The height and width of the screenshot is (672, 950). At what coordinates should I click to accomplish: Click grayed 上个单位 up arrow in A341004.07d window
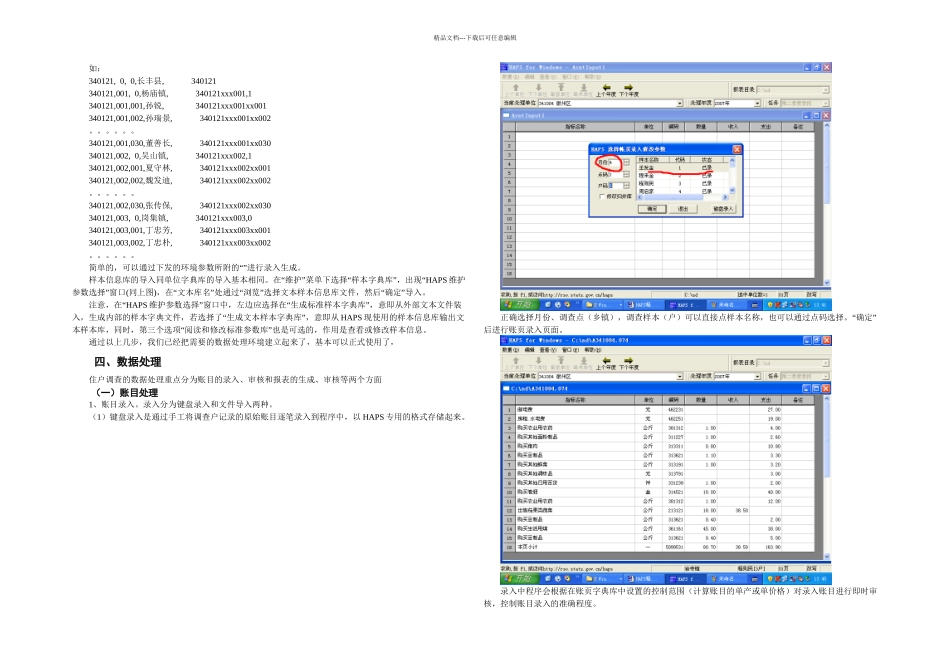[x=516, y=361]
